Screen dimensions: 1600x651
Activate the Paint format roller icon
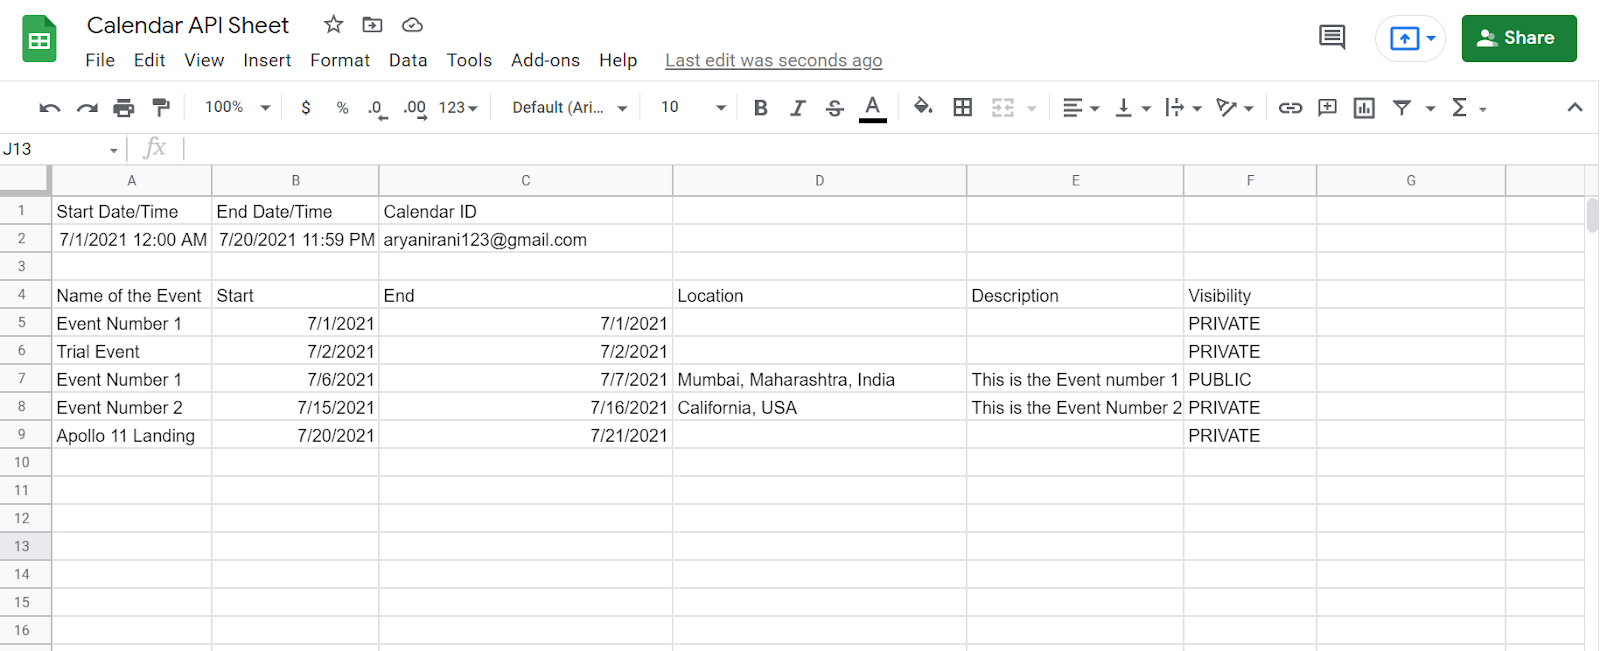[x=161, y=107]
